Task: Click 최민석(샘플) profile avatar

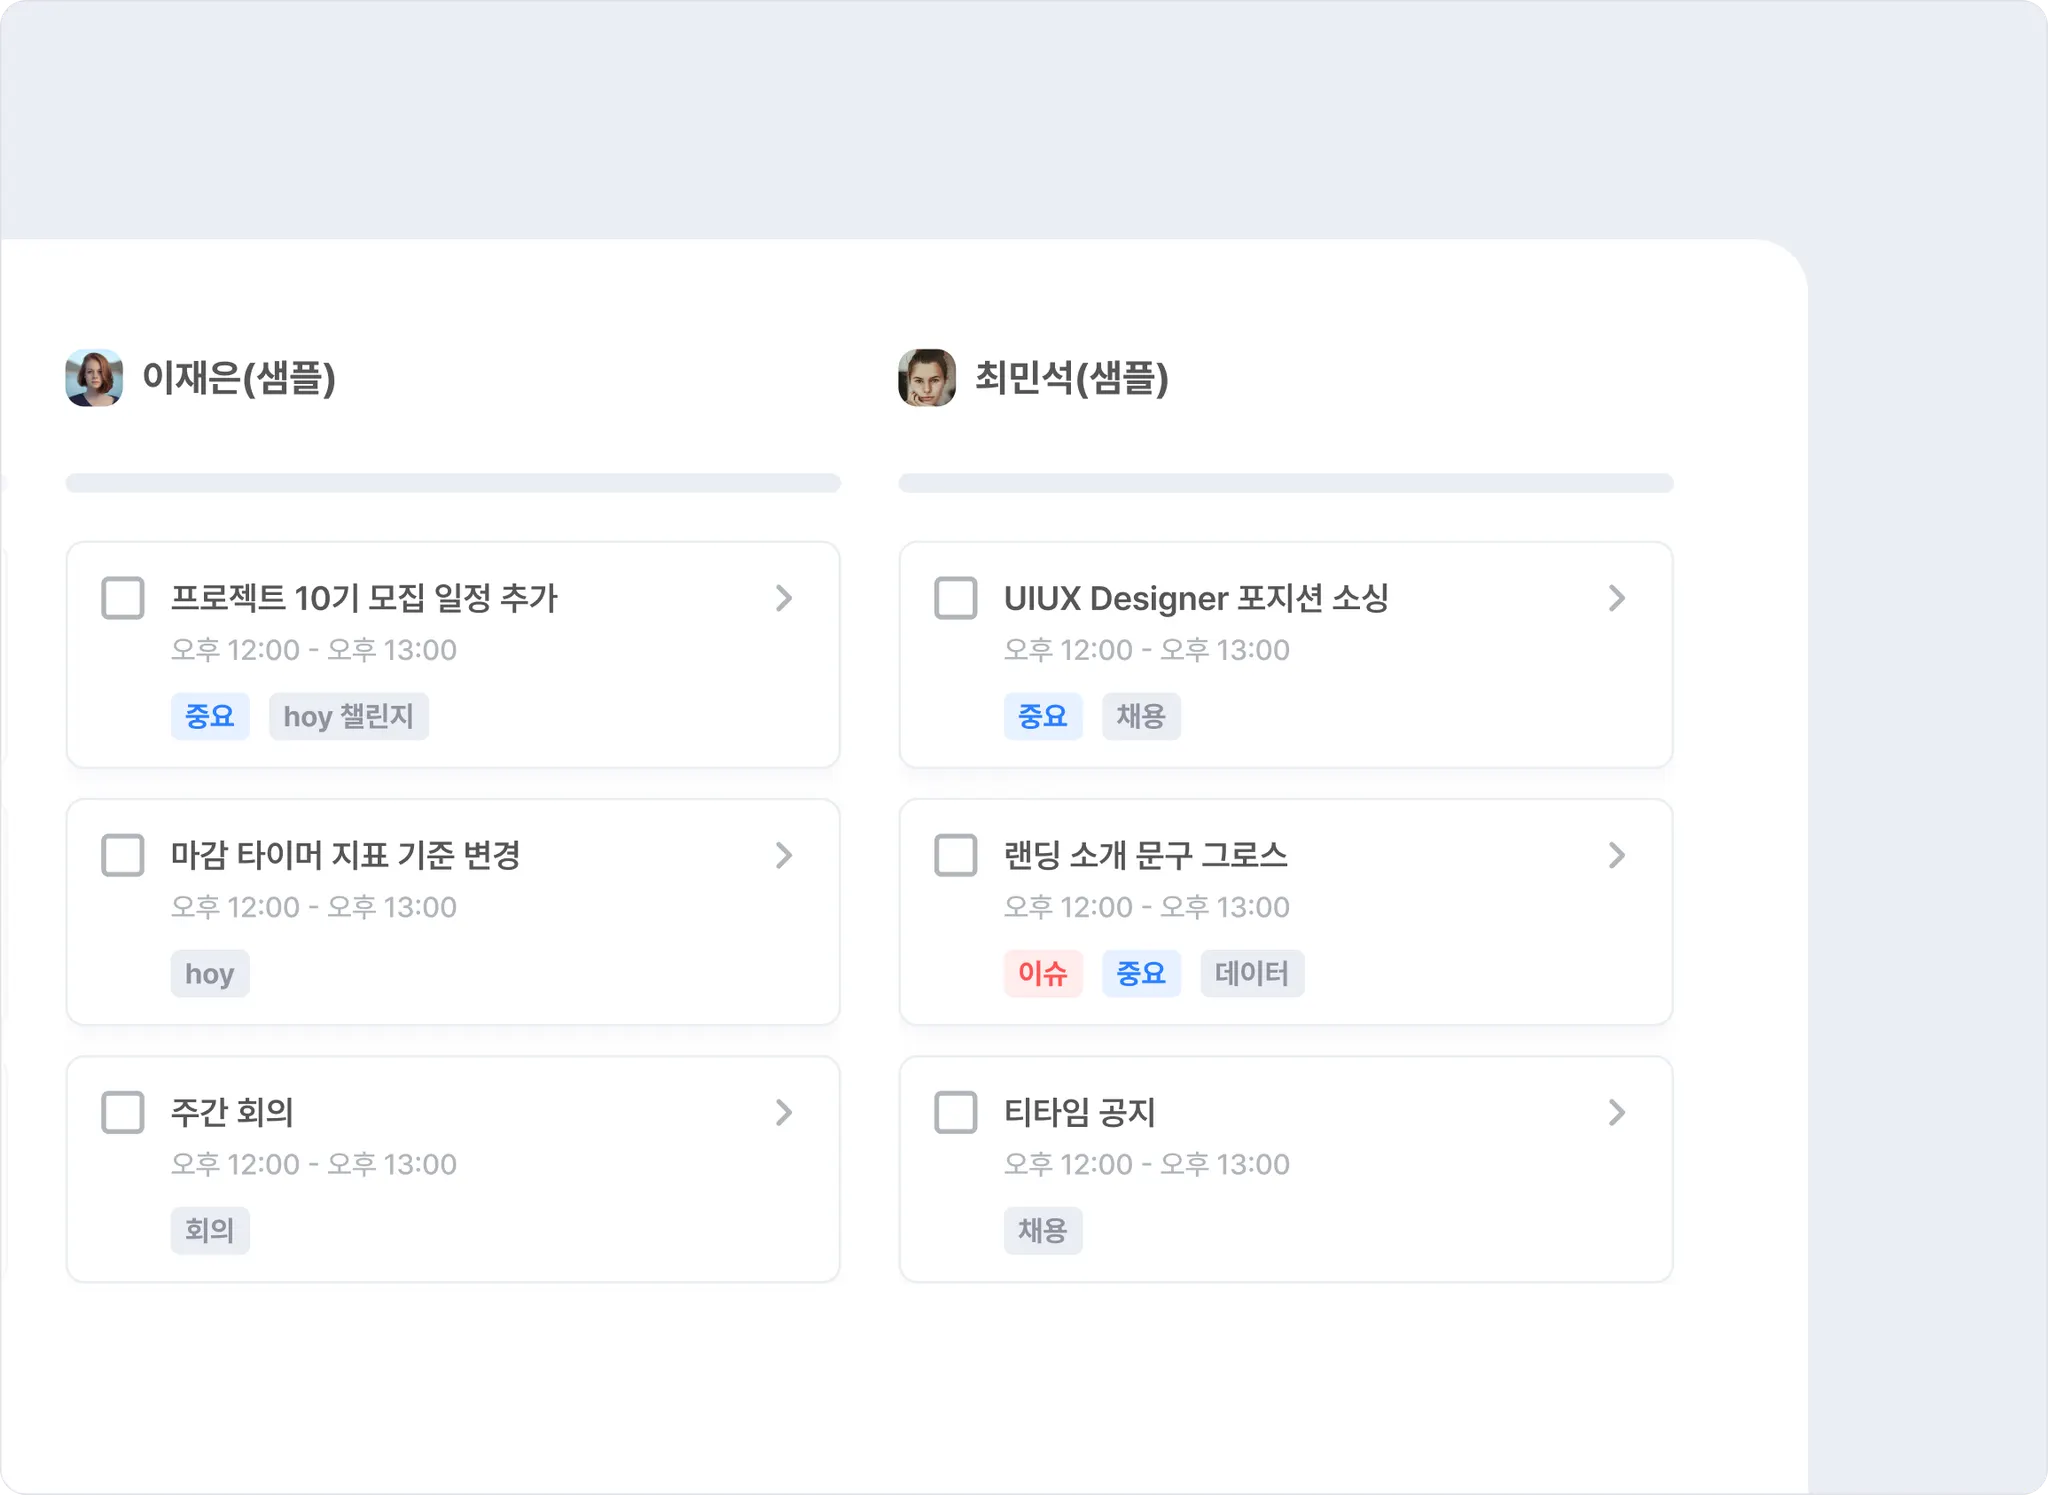Action: tap(927, 378)
